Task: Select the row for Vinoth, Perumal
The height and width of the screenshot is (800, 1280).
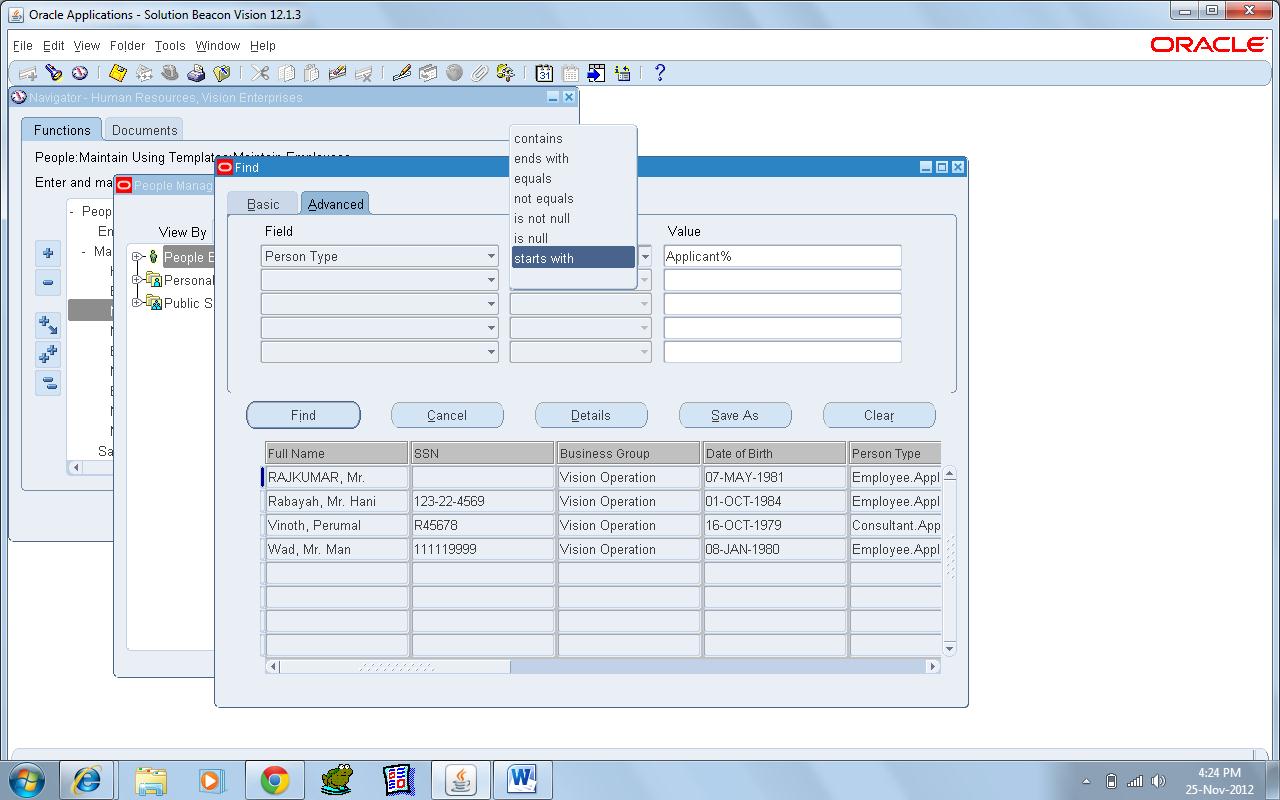Action: coord(335,525)
